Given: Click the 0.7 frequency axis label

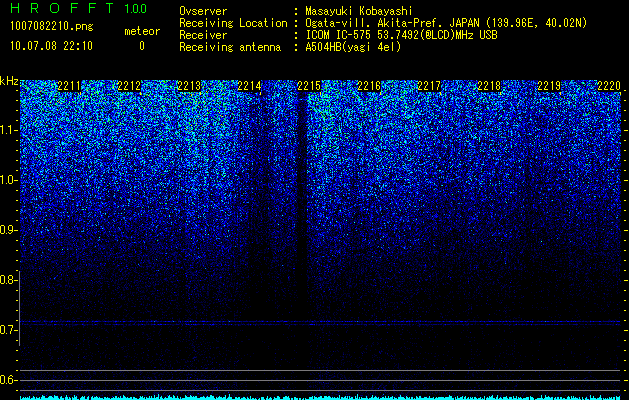Looking at the screenshot, I should pos(8,330).
